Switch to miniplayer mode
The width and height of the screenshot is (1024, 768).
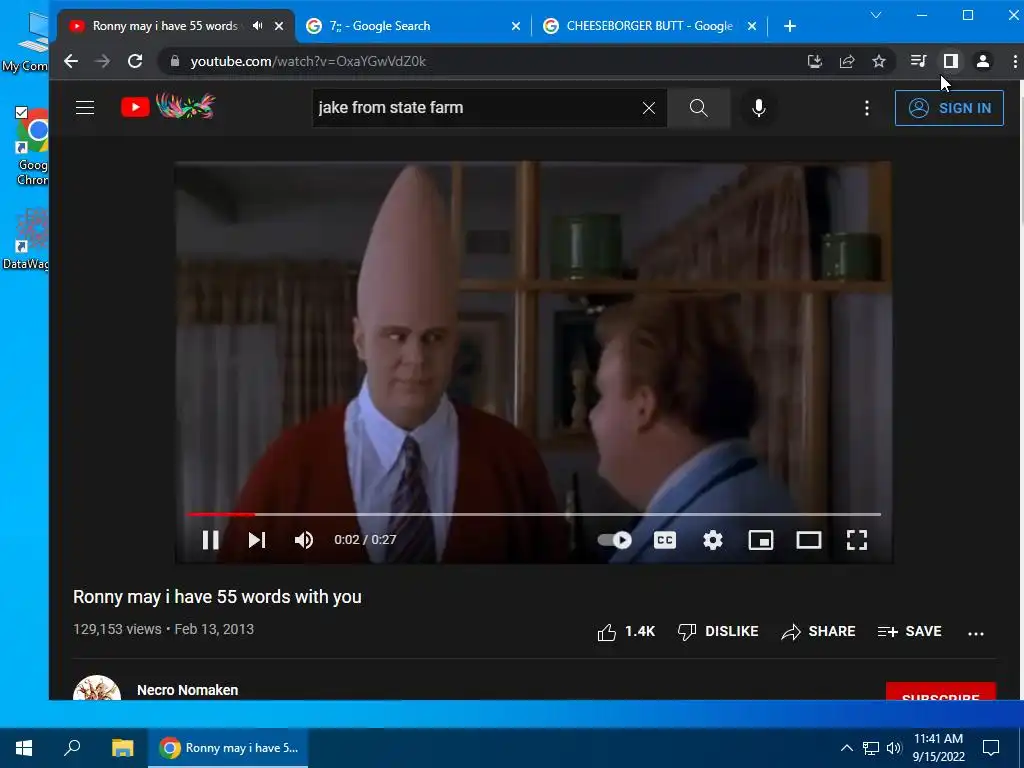761,540
